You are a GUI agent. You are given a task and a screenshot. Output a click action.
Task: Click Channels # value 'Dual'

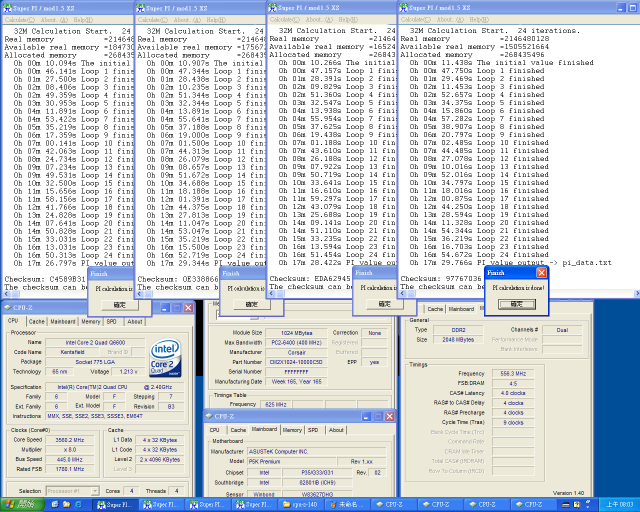[x=562, y=330]
